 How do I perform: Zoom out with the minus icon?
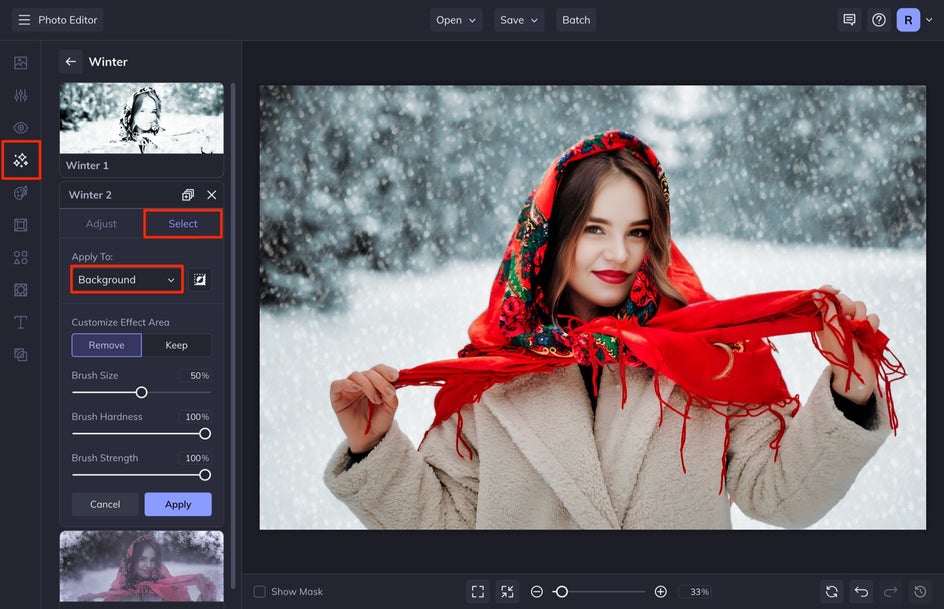[536, 592]
